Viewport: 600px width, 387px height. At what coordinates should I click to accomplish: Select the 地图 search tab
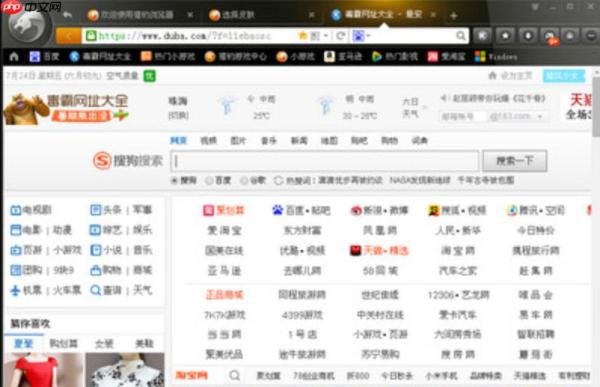[329, 140]
